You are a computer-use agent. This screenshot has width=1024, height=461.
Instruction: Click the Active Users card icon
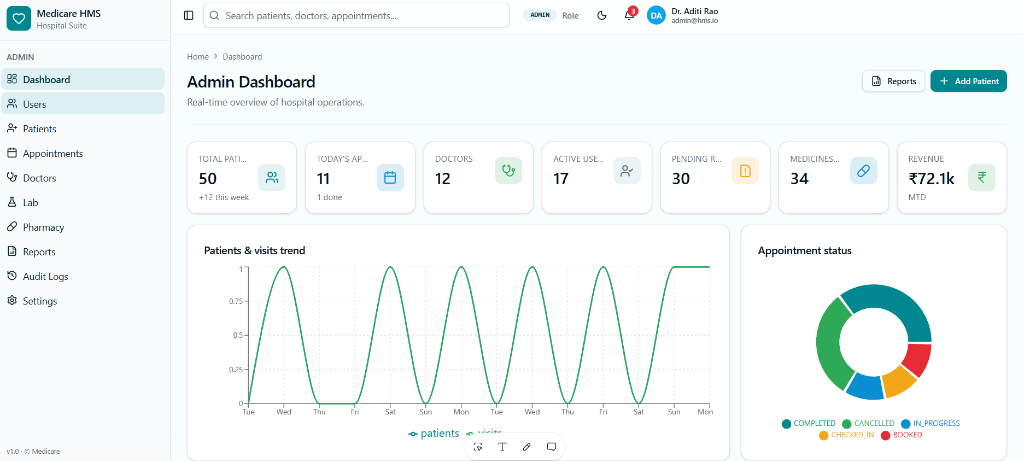(627, 170)
